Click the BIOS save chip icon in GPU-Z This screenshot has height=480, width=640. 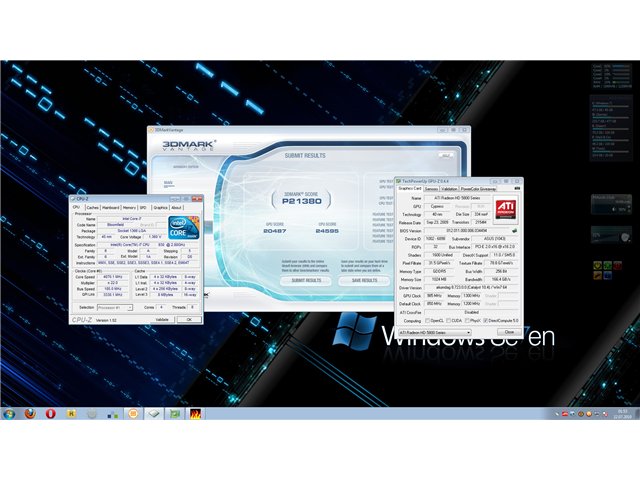(514, 231)
